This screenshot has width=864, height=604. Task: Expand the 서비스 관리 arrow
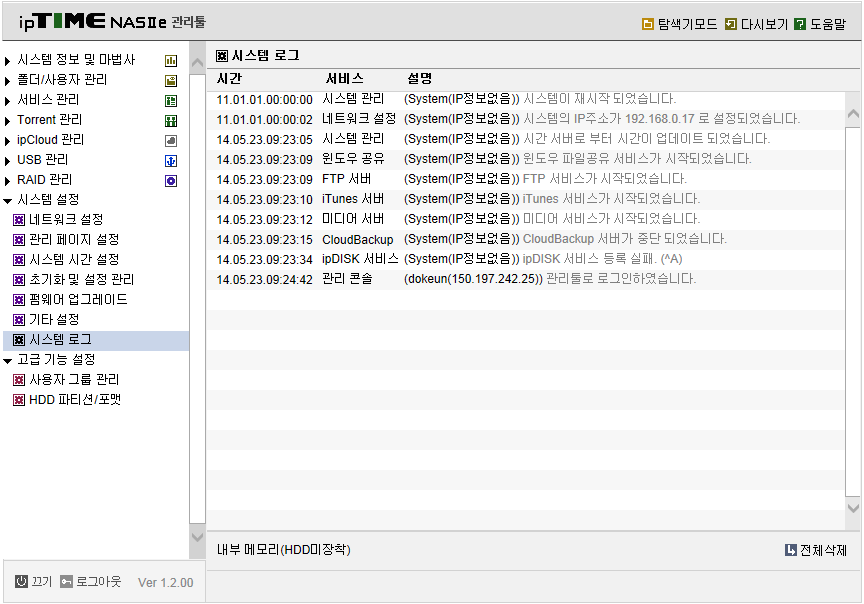pyautogui.click(x=7, y=101)
